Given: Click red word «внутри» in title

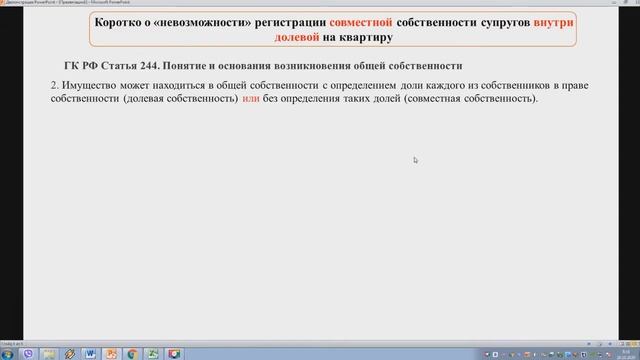Looking at the screenshot, I should [x=553, y=22].
